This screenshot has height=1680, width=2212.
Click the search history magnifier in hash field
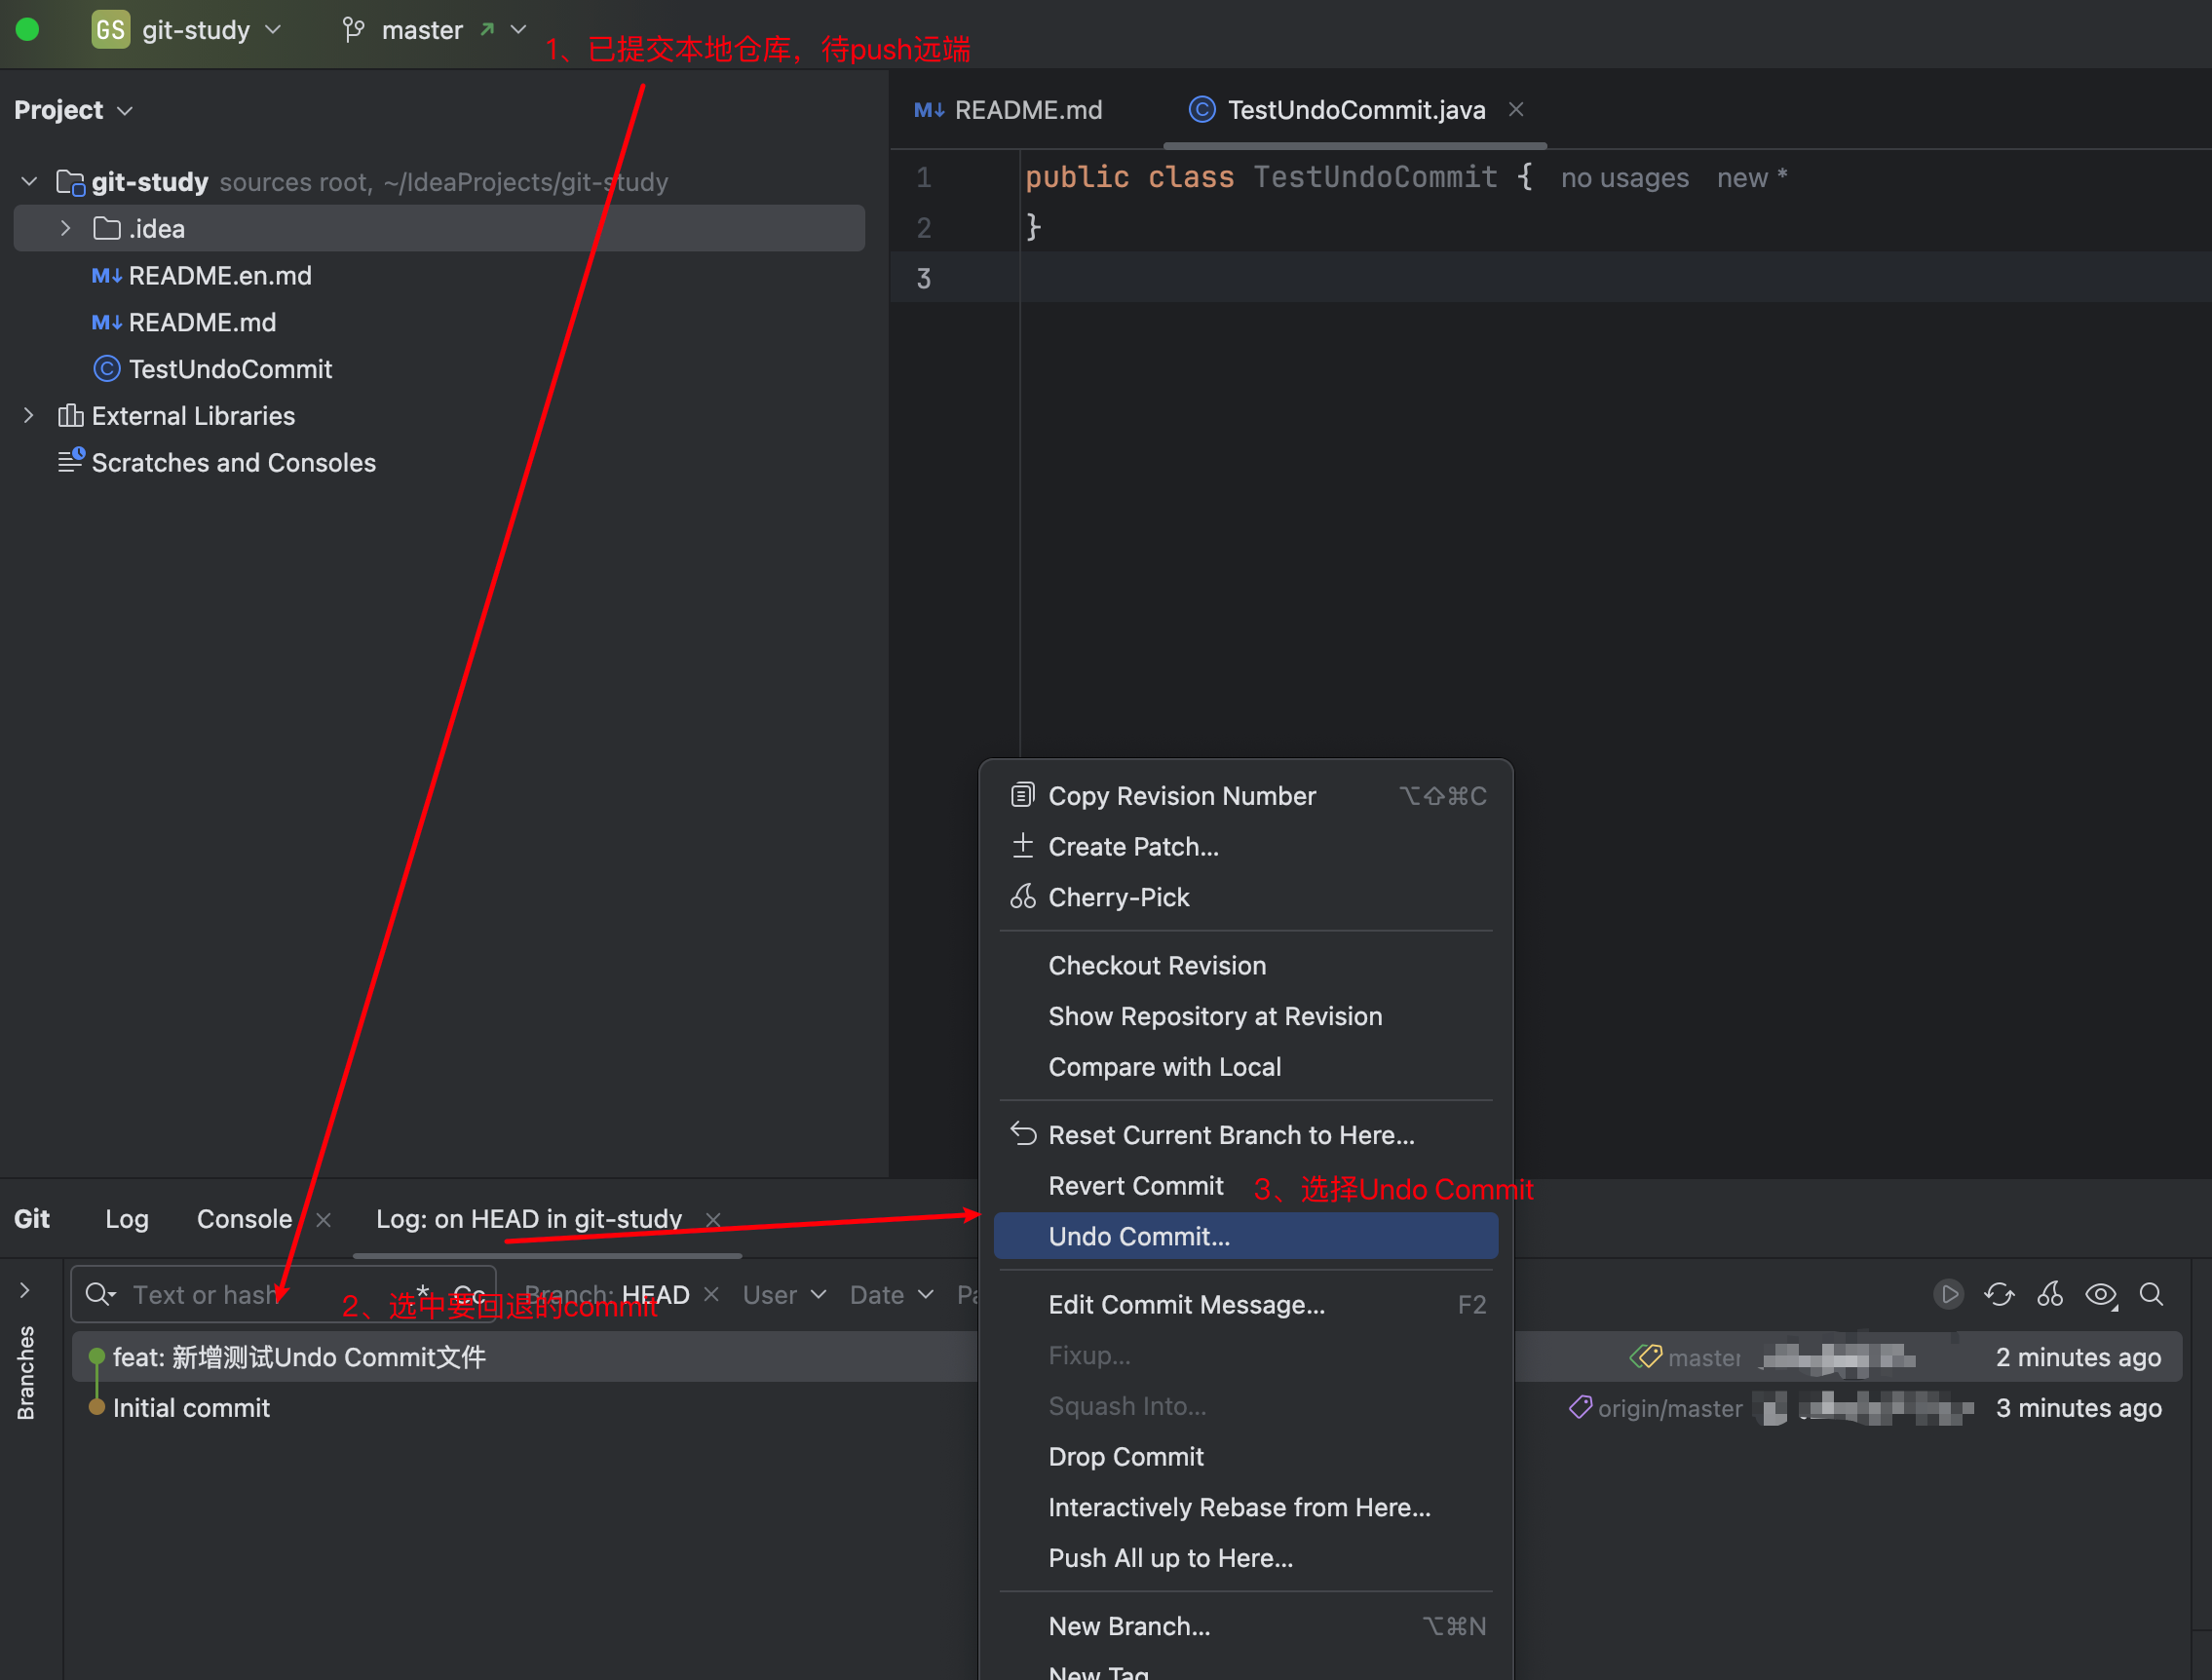(x=99, y=1294)
